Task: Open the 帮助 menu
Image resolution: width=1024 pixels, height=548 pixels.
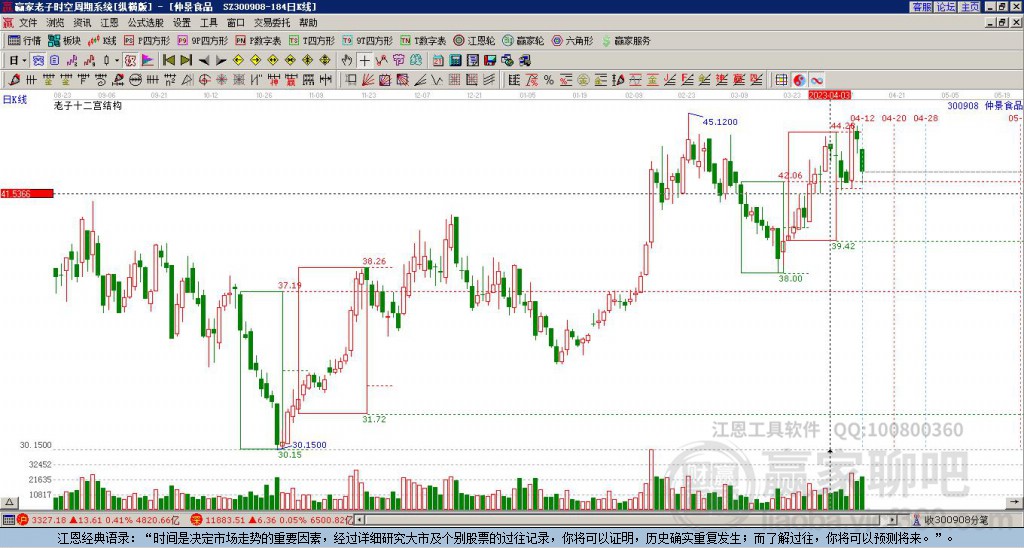Action: (308, 23)
